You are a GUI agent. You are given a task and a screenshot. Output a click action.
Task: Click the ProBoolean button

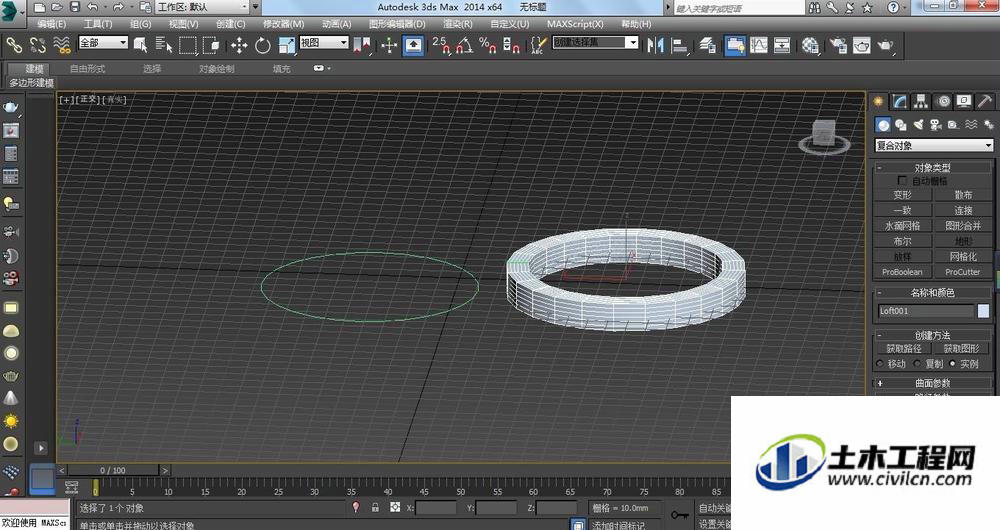[x=902, y=272]
